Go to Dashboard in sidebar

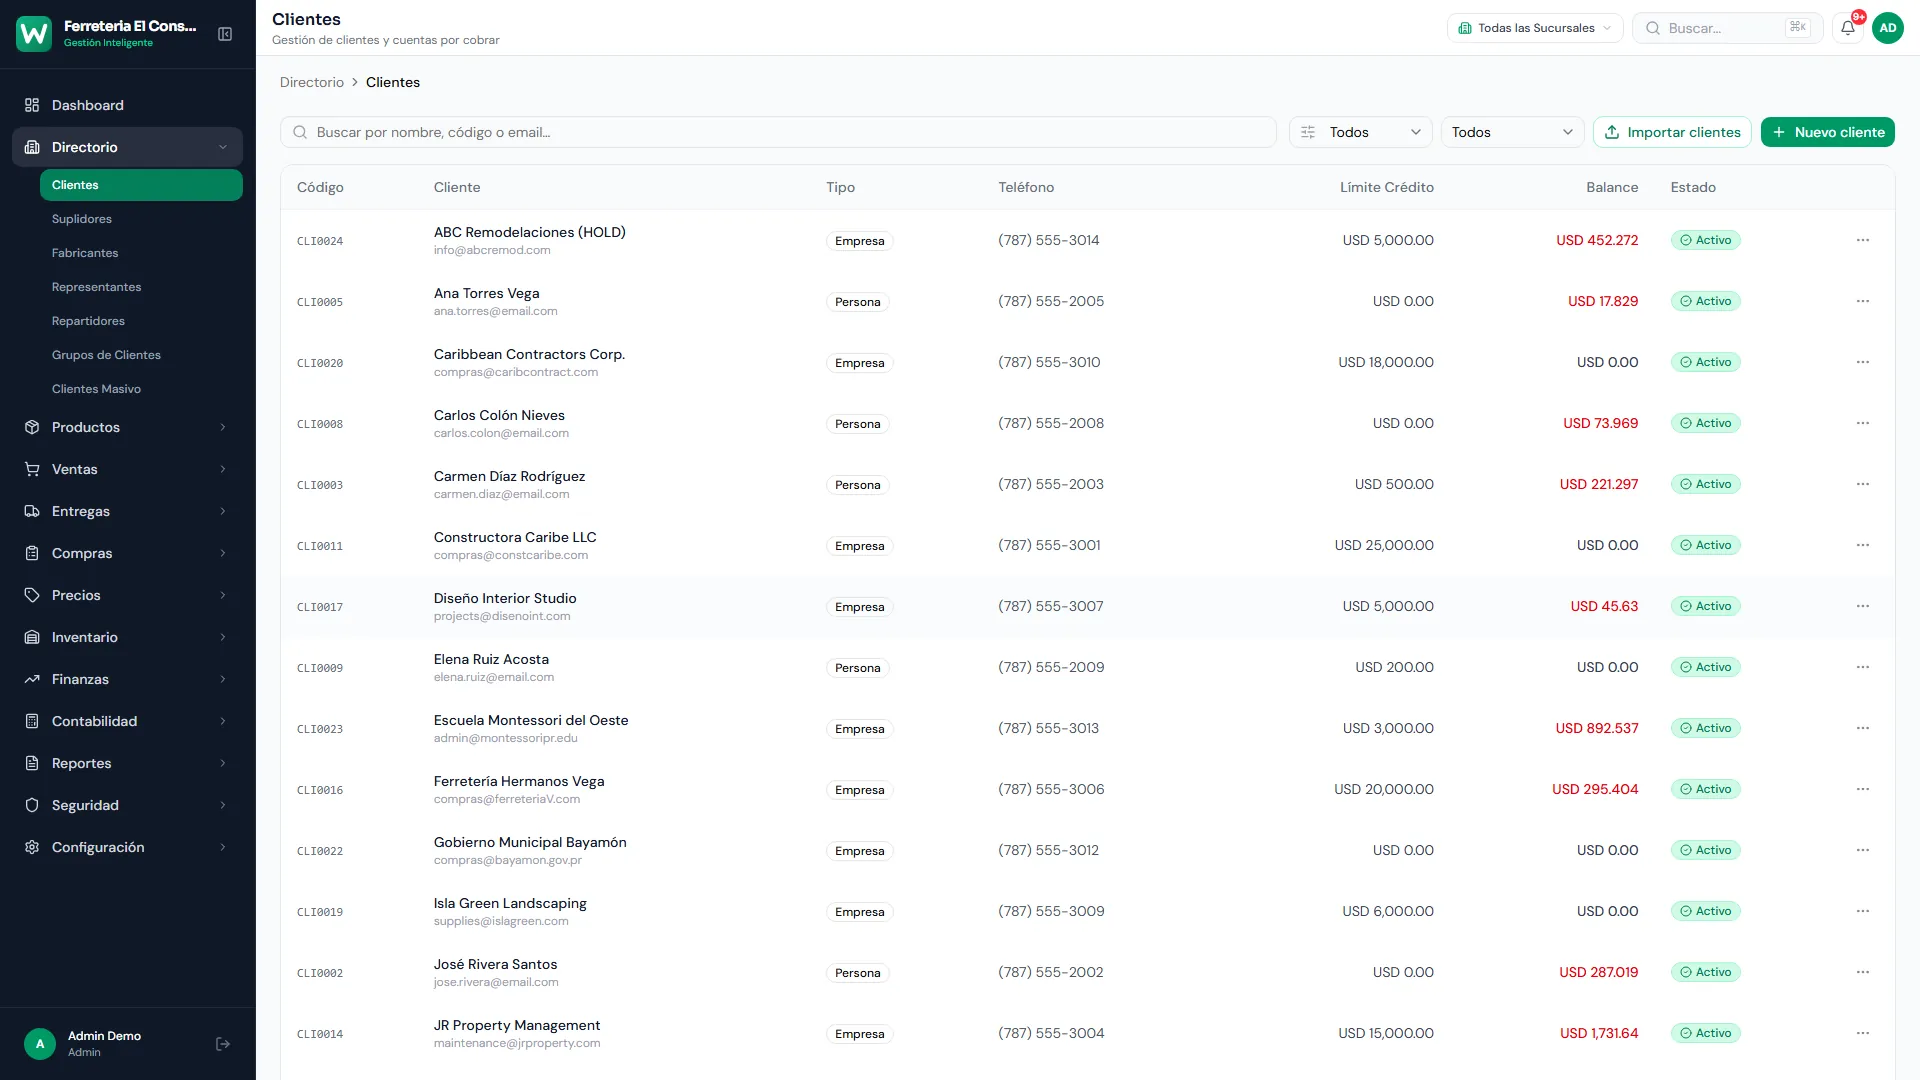point(127,105)
